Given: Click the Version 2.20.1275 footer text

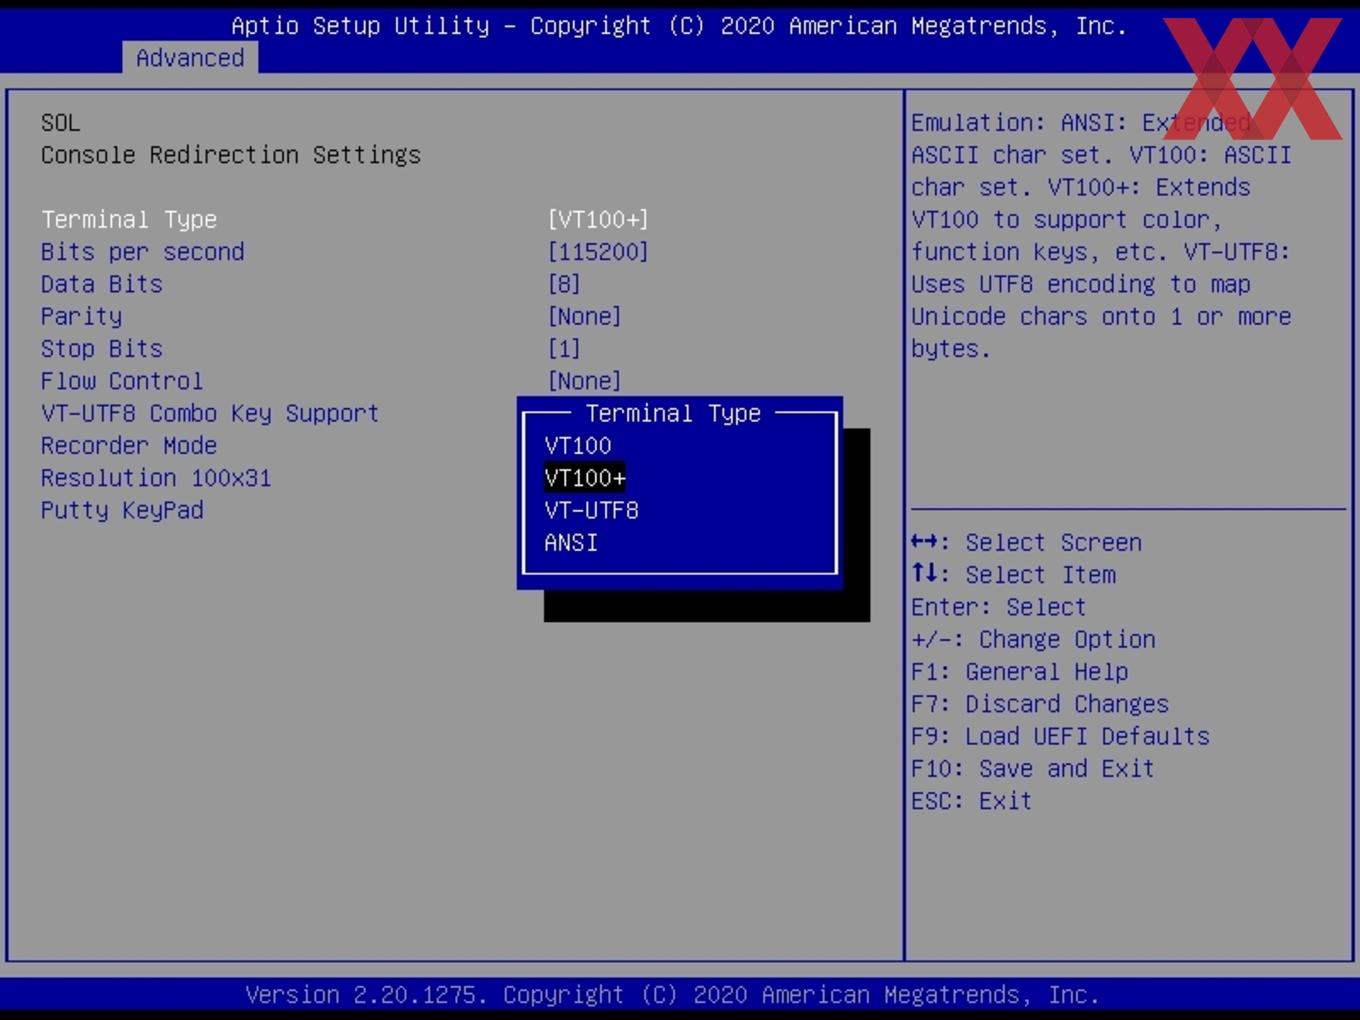Looking at the screenshot, I should coord(673,995).
